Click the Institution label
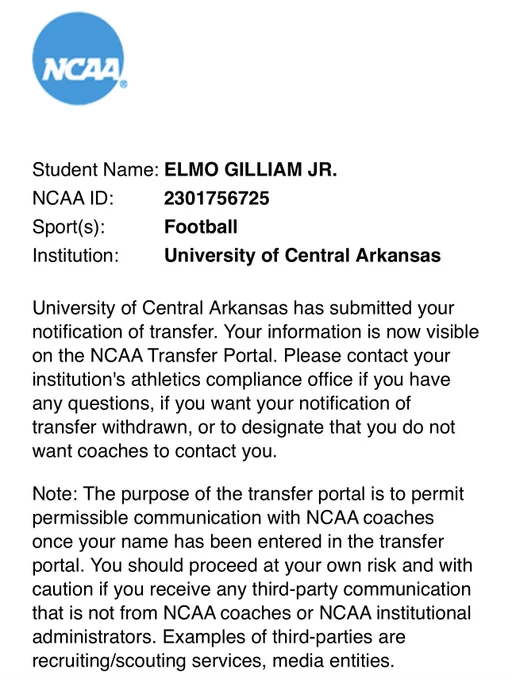Screen dimensions: 512x680 click(75, 255)
